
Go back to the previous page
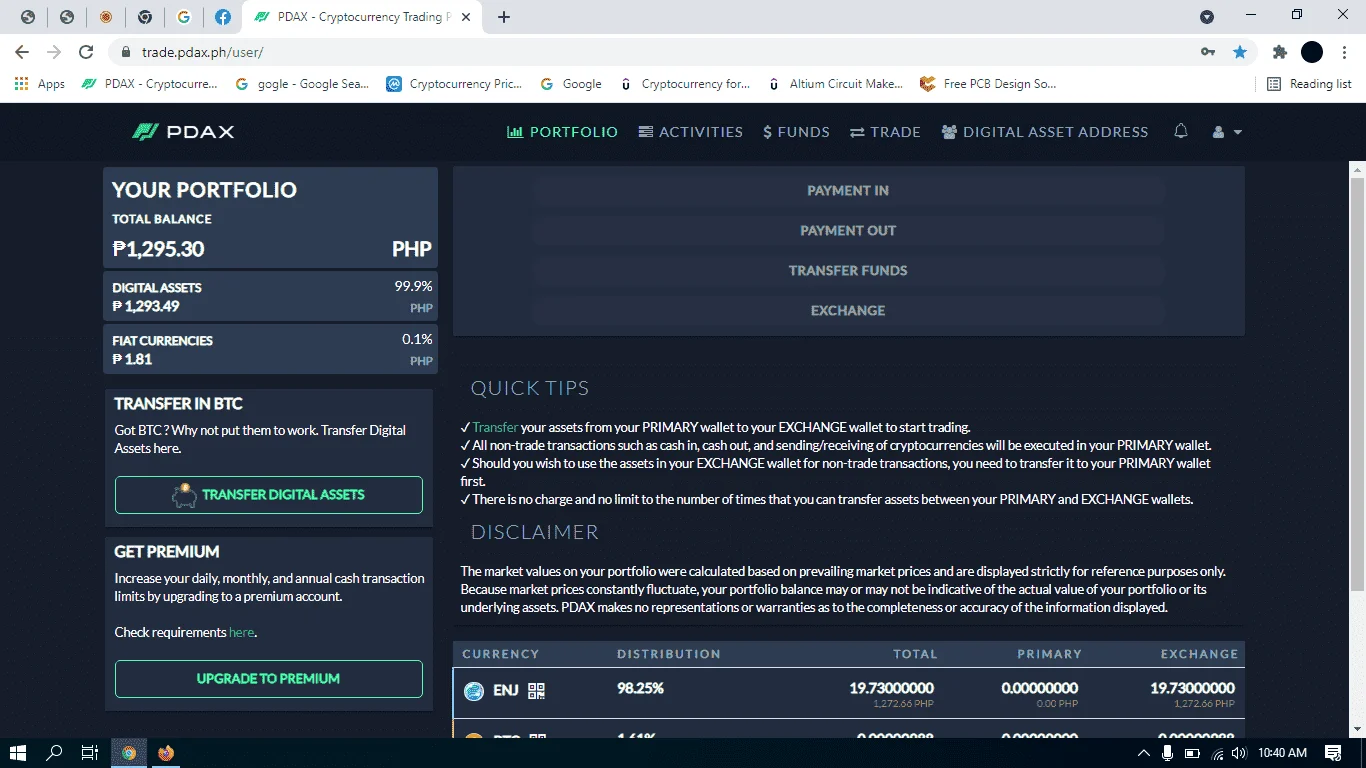click(x=22, y=52)
